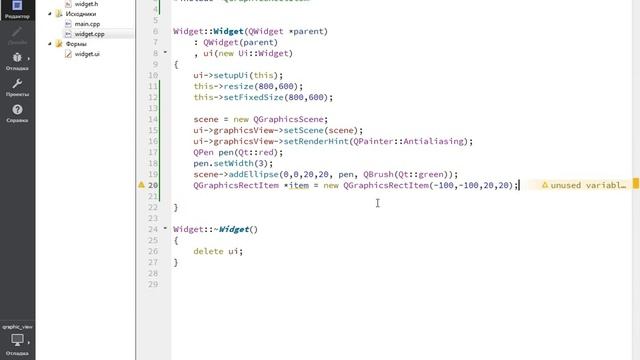The height and width of the screenshot is (360, 640).
Task: Open the arrow next to Отладка debug mode
Action: pos(29,58)
